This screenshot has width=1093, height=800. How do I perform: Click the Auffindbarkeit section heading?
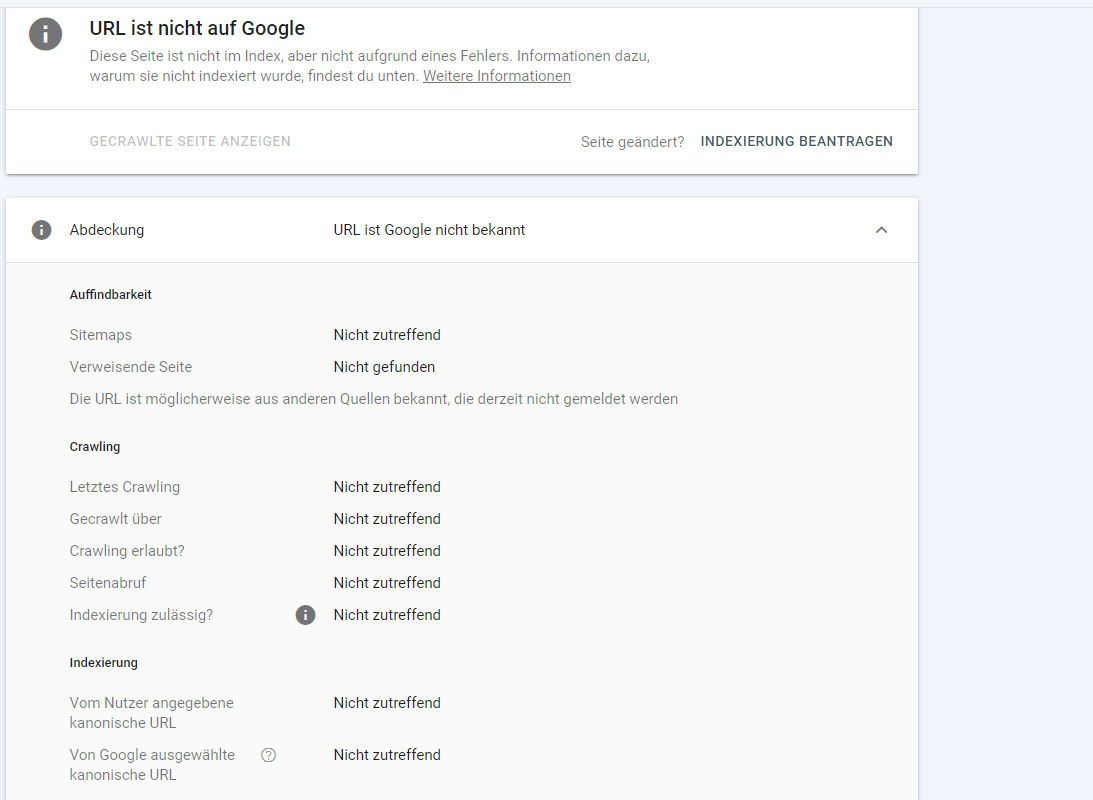click(x=111, y=295)
